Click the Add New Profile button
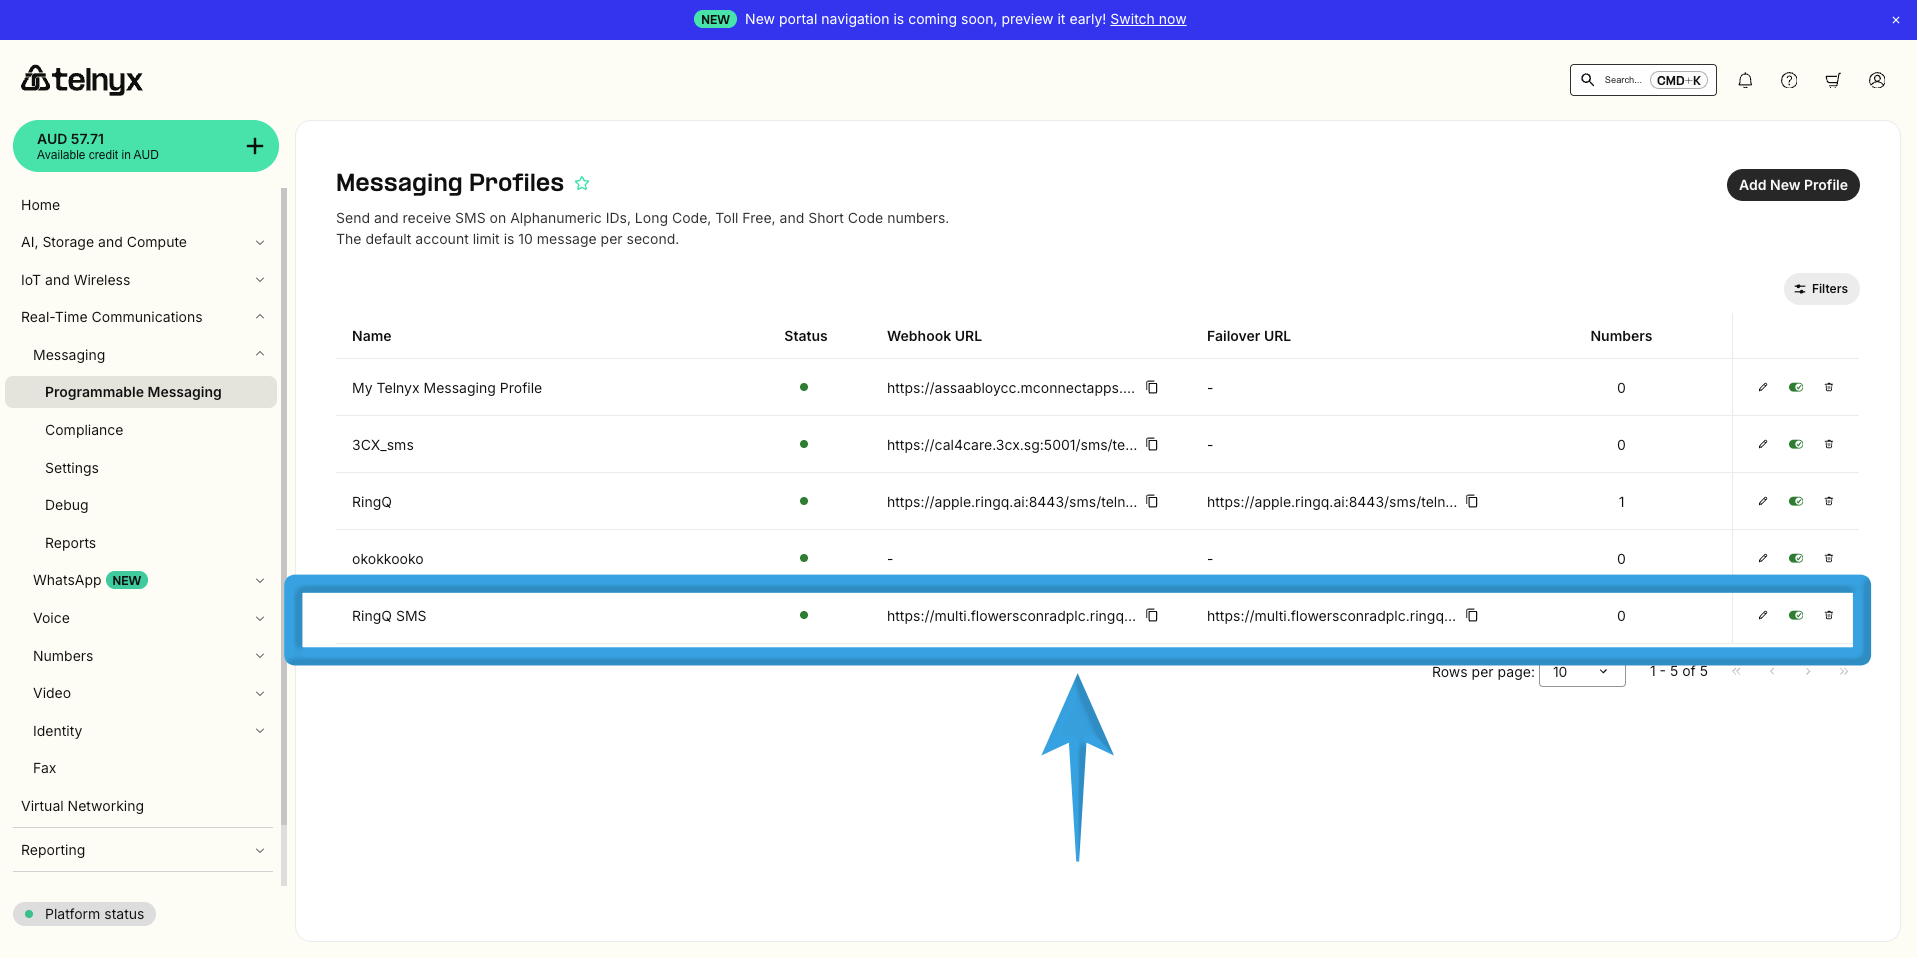 click(x=1791, y=185)
